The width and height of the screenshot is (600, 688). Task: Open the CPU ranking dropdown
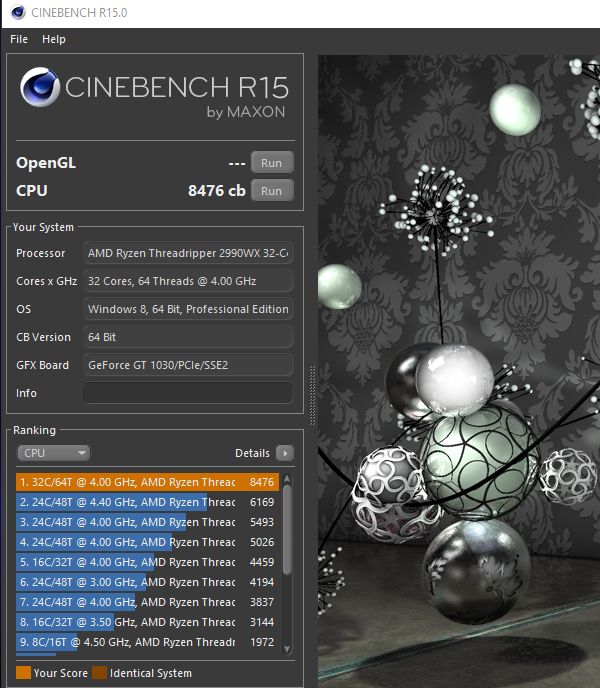pyautogui.click(x=54, y=453)
